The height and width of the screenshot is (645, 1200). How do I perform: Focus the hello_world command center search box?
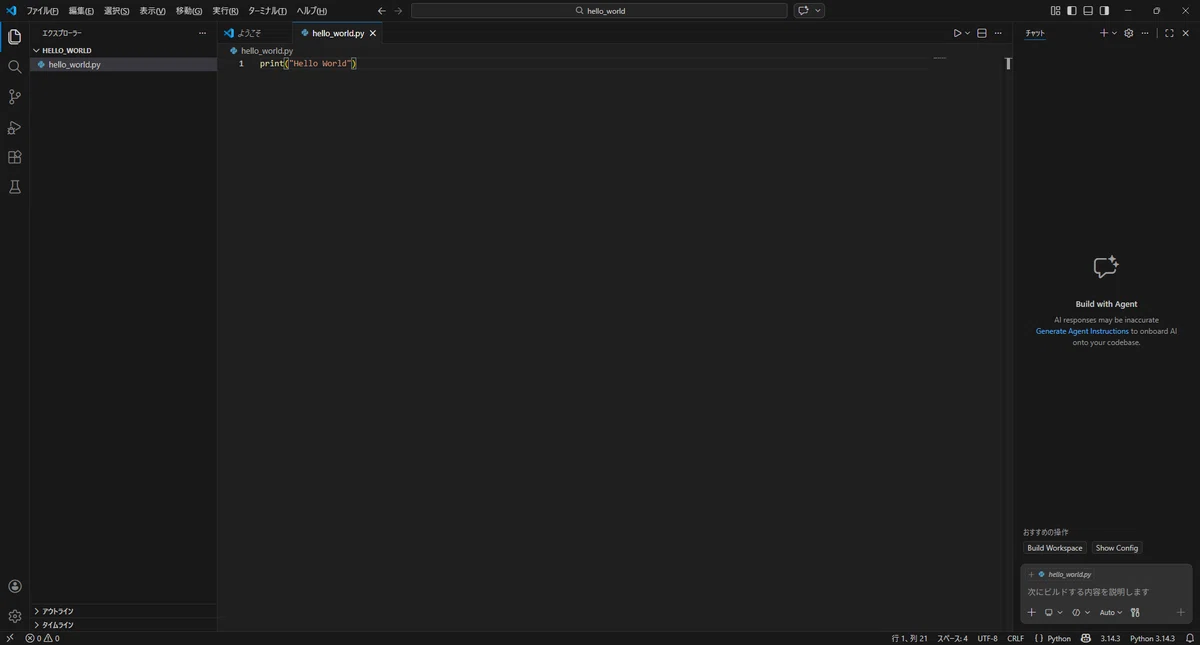[x=599, y=11]
